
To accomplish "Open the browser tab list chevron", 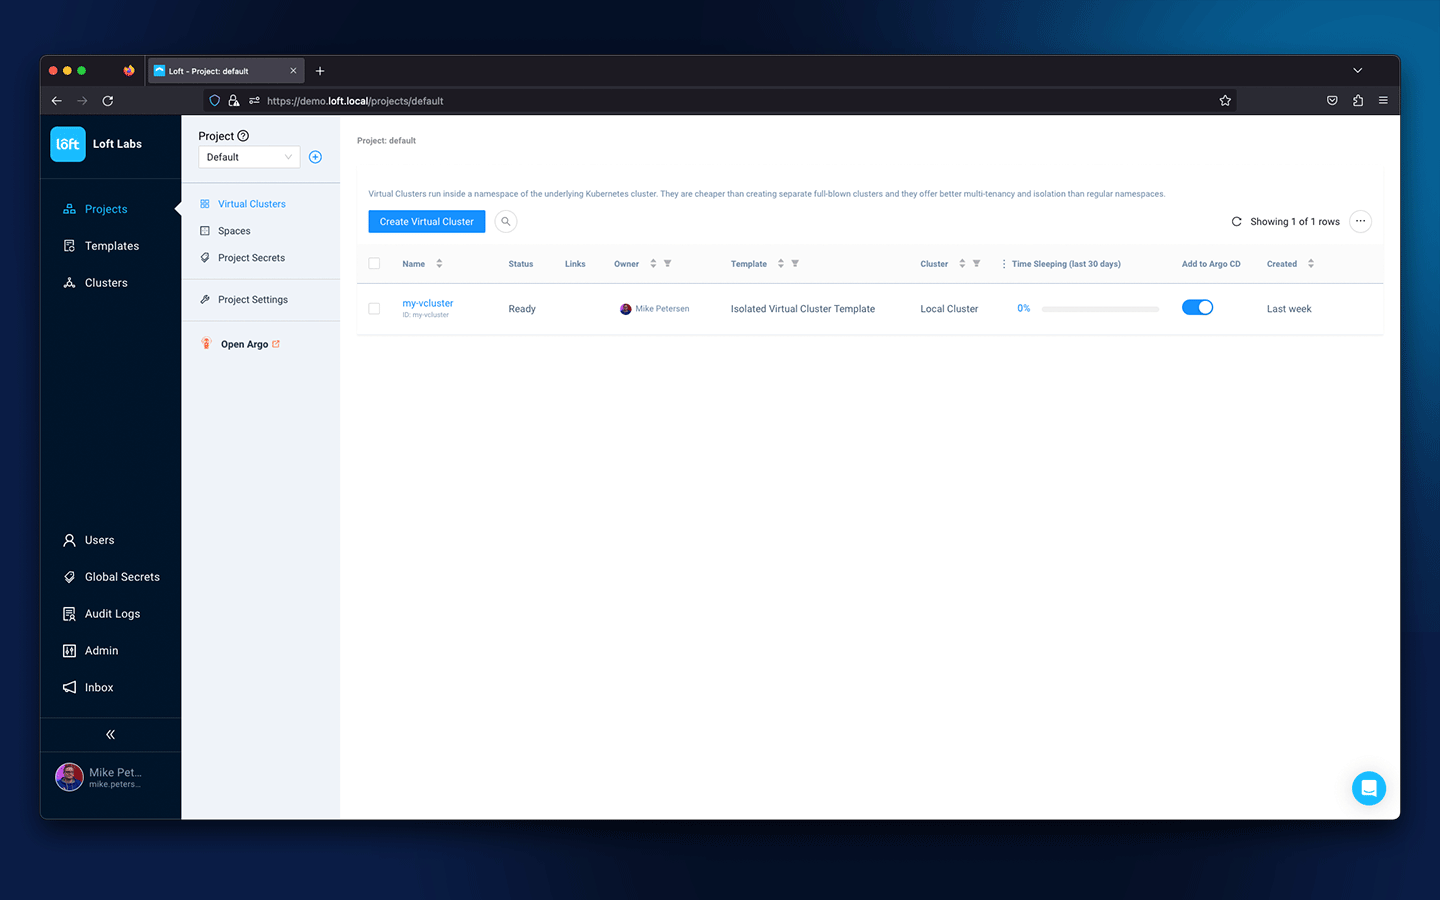I will [1357, 71].
